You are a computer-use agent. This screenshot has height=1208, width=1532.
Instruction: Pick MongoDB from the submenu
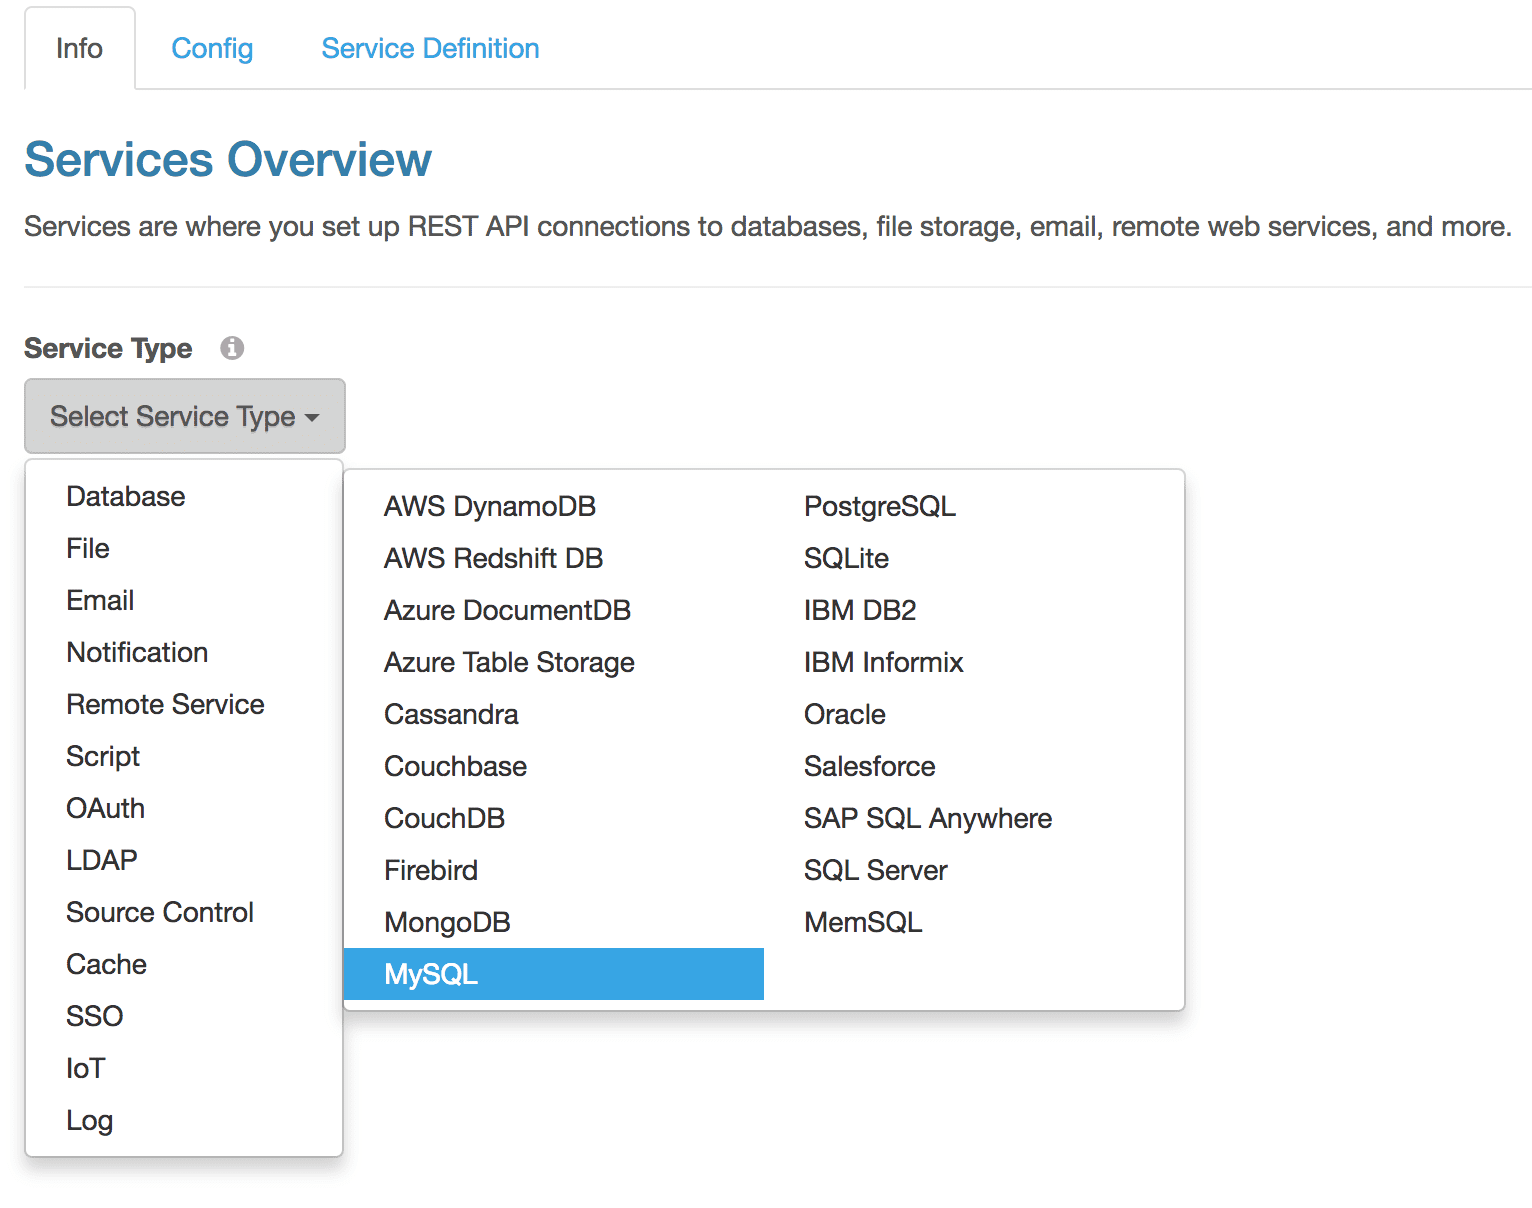[x=447, y=922]
